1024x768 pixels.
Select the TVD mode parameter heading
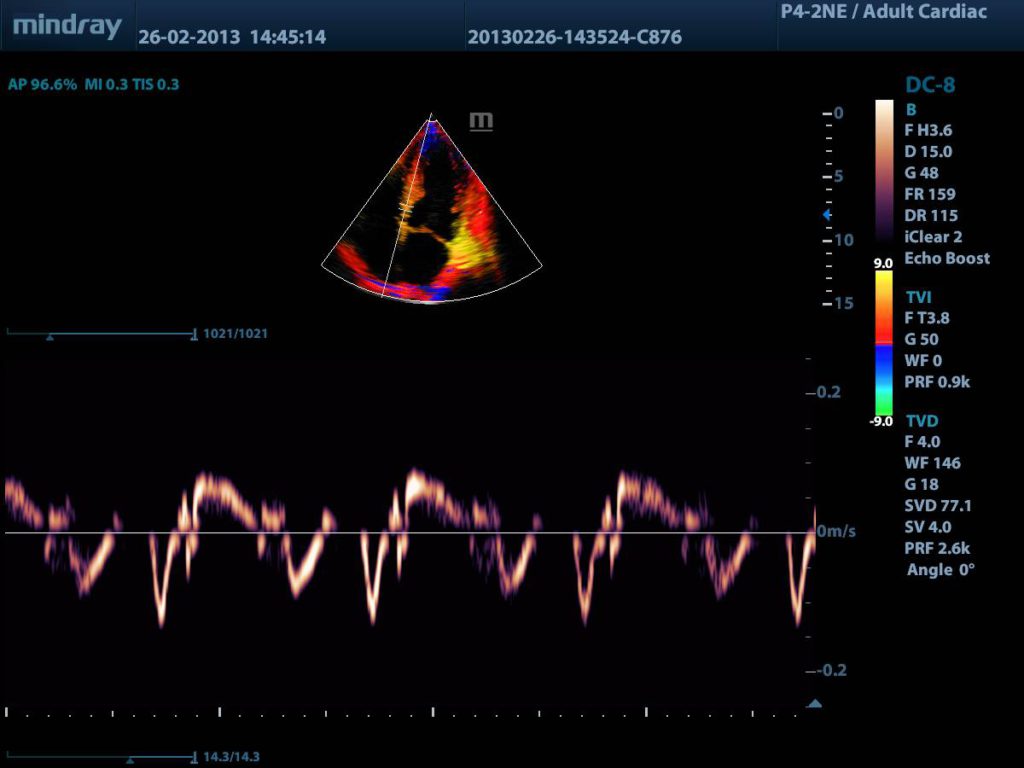click(x=920, y=420)
